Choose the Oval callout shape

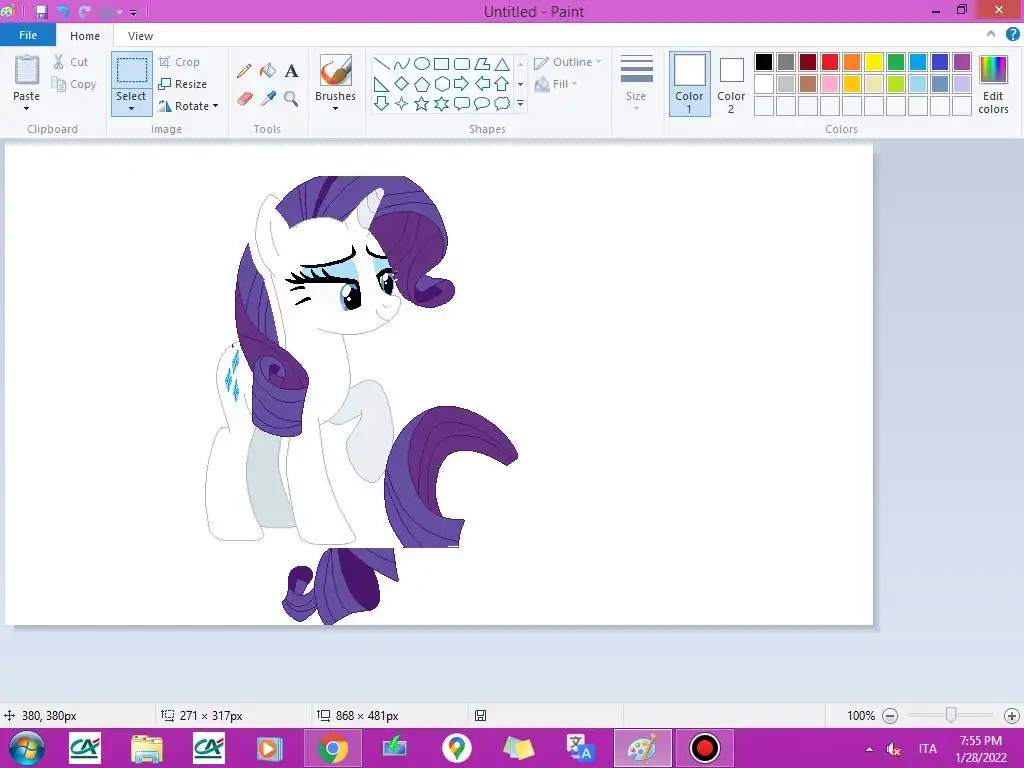(x=482, y=103)
